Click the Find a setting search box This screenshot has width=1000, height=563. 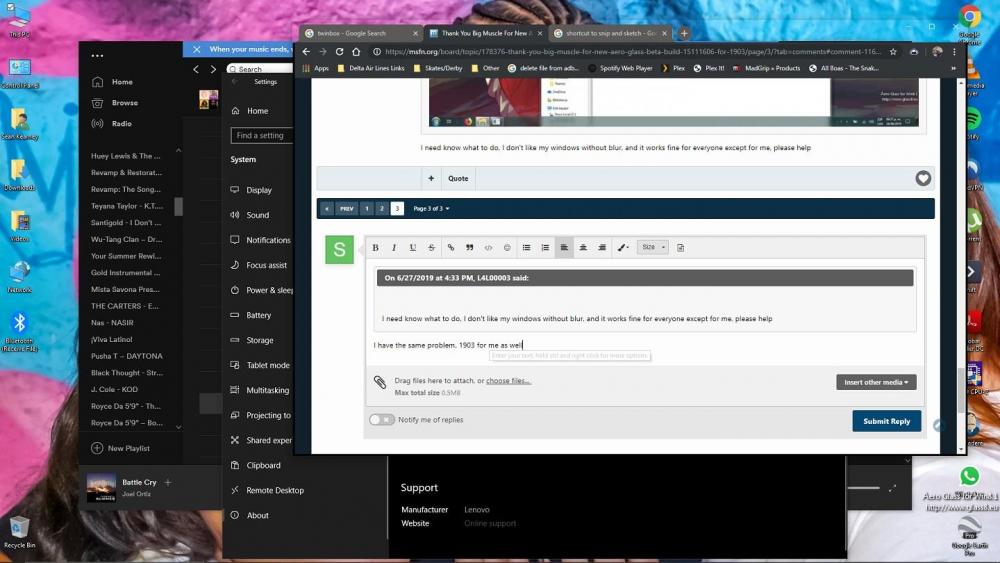click(x=262, y=135)
